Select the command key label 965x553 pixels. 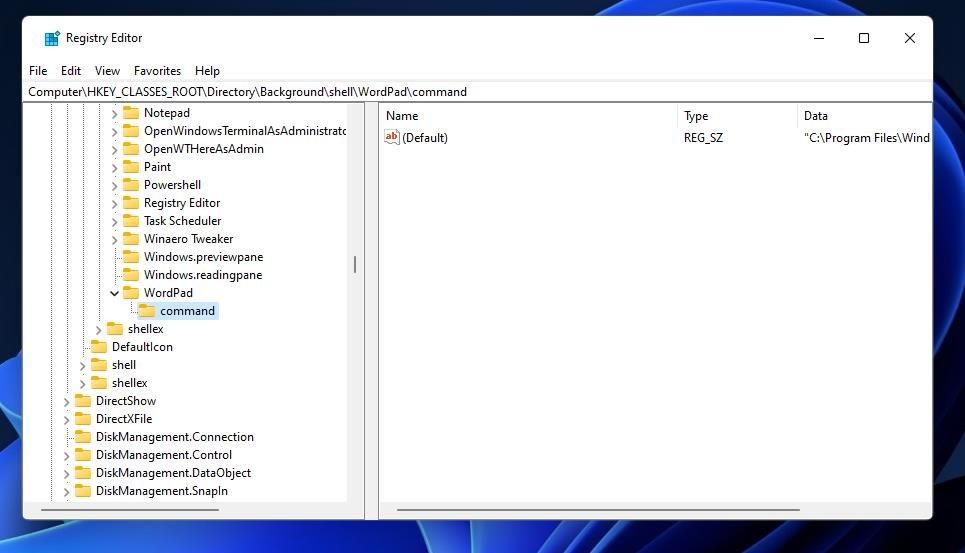coord(188,311)
